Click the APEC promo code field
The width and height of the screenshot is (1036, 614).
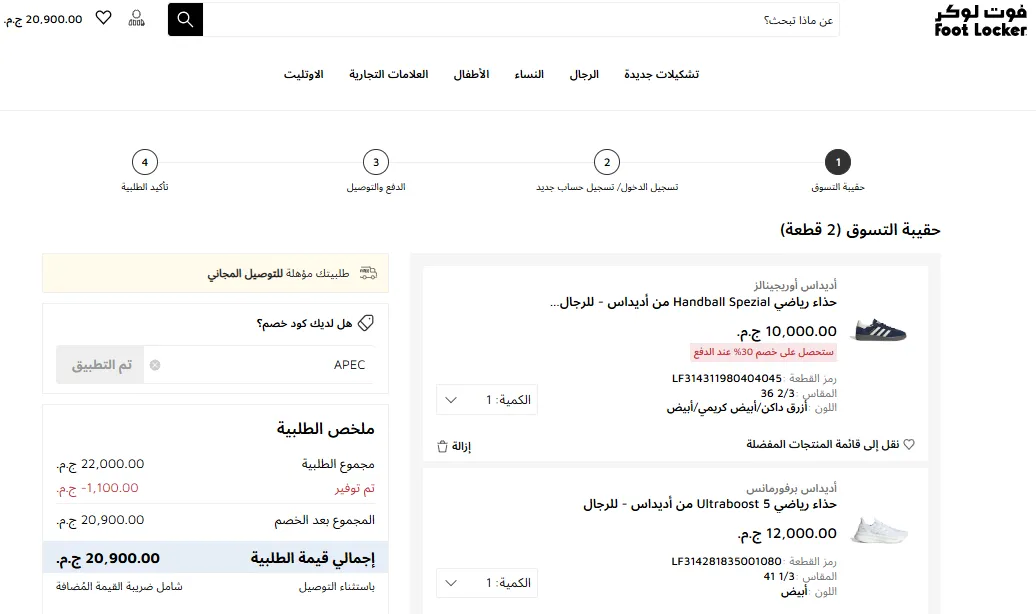tap(258, 365)
